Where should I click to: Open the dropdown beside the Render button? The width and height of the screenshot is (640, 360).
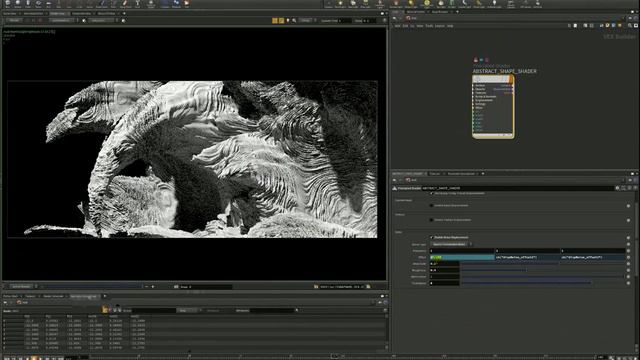click(62, 20)
